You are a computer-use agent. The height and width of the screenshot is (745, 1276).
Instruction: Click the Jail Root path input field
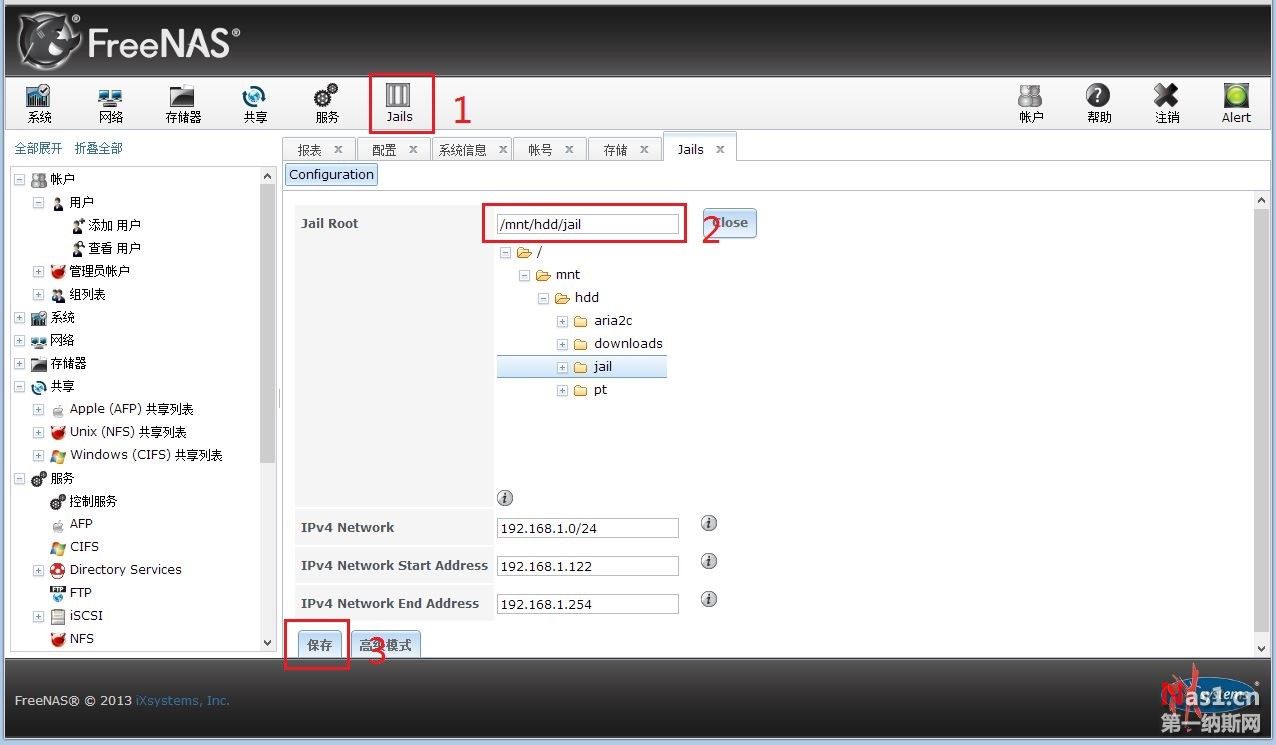[x=588, y=224]
